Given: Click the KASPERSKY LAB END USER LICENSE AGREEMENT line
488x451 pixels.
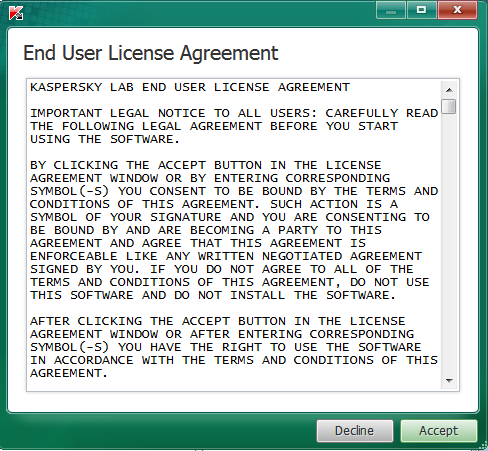Looking at the screenshot, I should (x=190, y=87).
